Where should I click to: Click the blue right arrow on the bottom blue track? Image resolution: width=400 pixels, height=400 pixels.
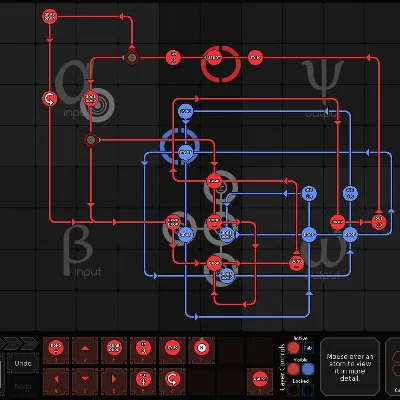pyautogui.click(x=197, y=316)
